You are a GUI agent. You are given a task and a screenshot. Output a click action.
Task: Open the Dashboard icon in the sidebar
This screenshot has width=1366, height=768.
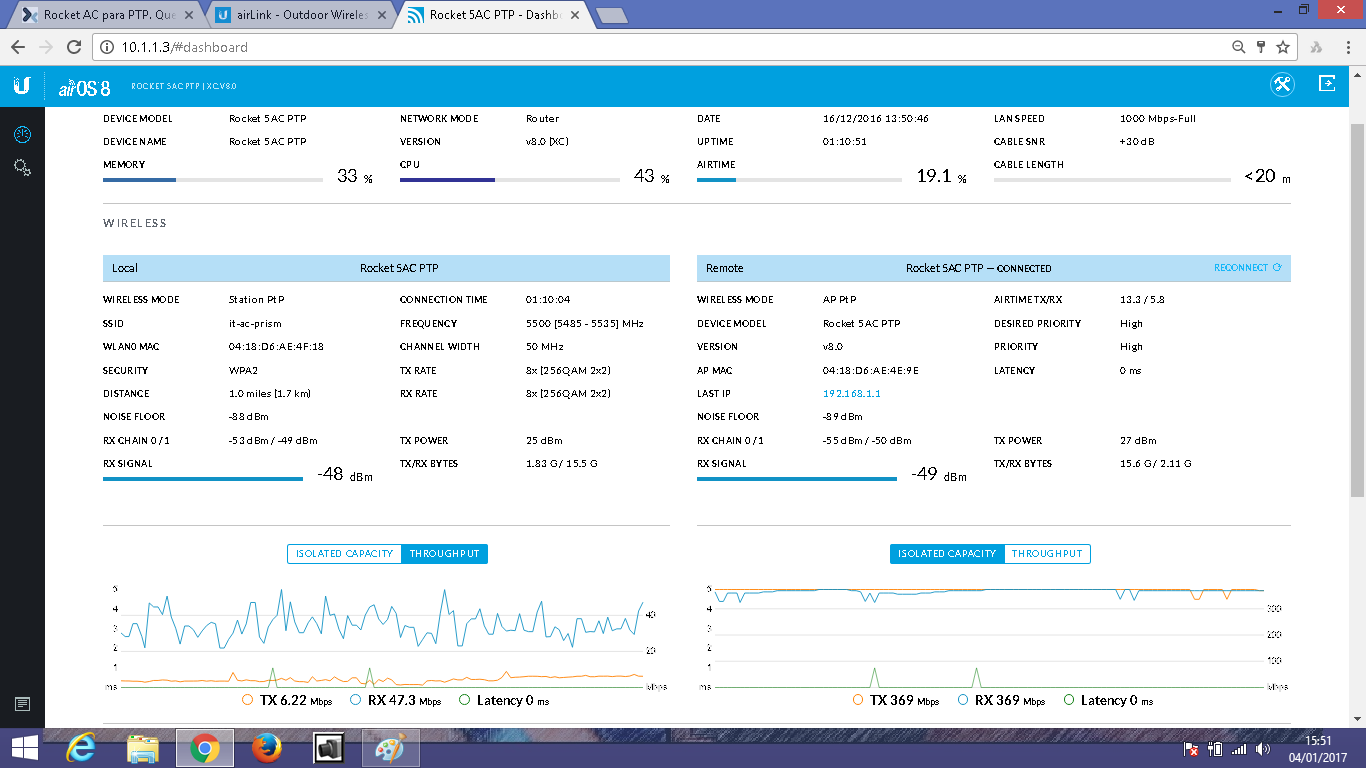tap(22, 134)
